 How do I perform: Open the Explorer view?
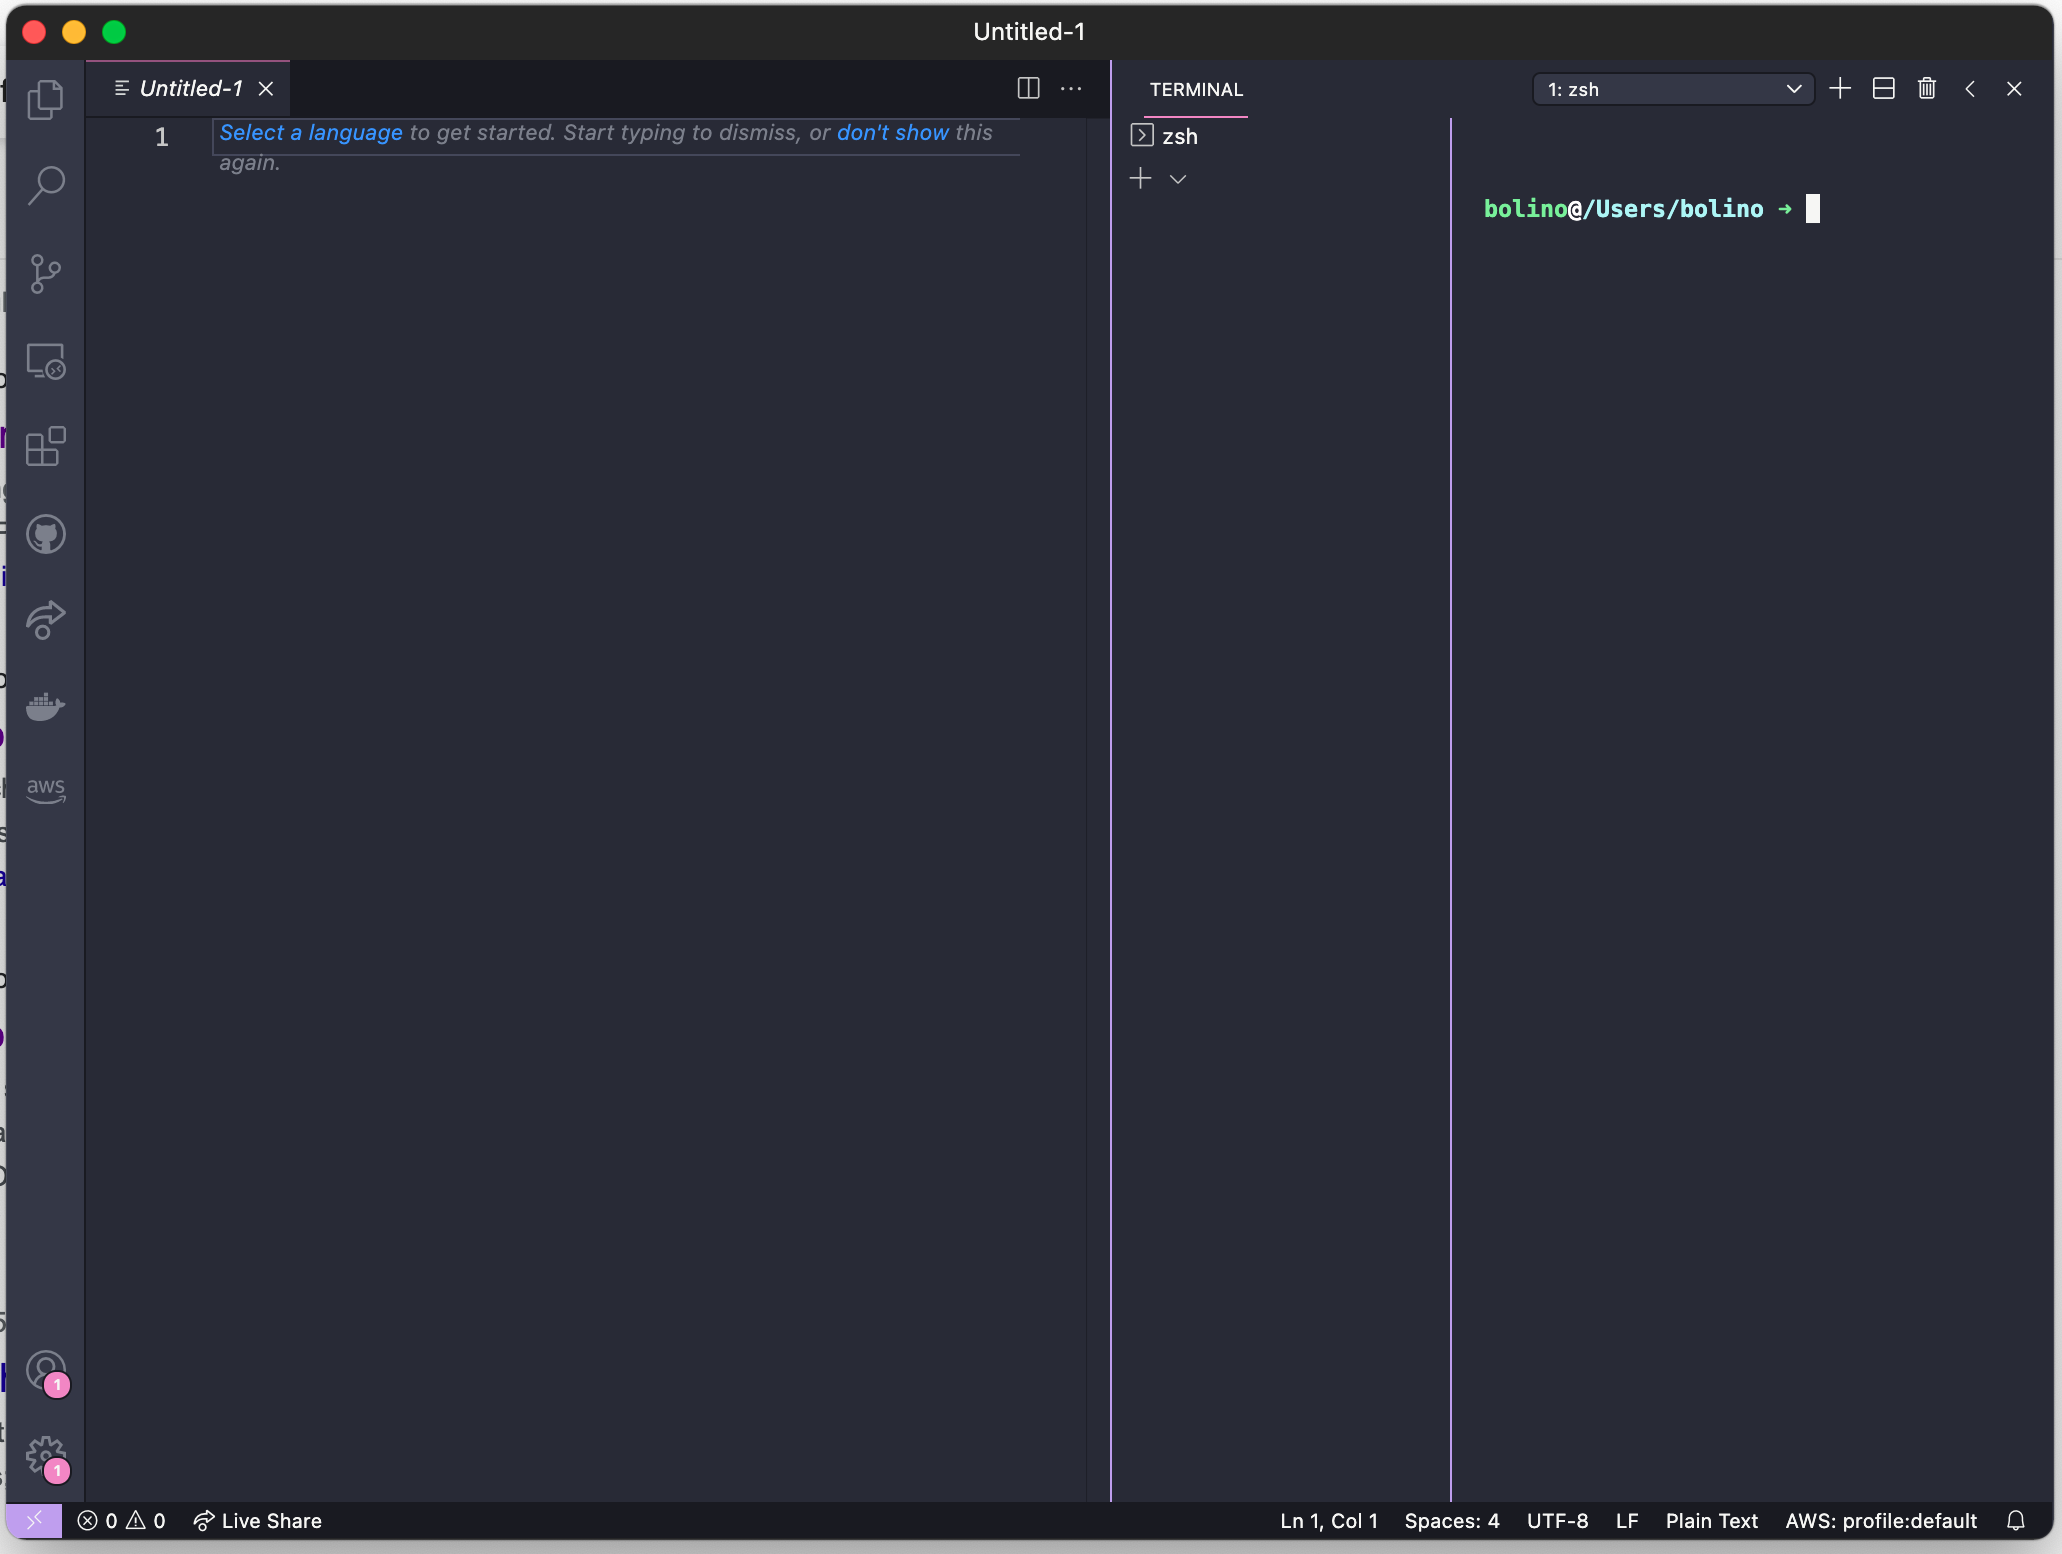(45, 98)
